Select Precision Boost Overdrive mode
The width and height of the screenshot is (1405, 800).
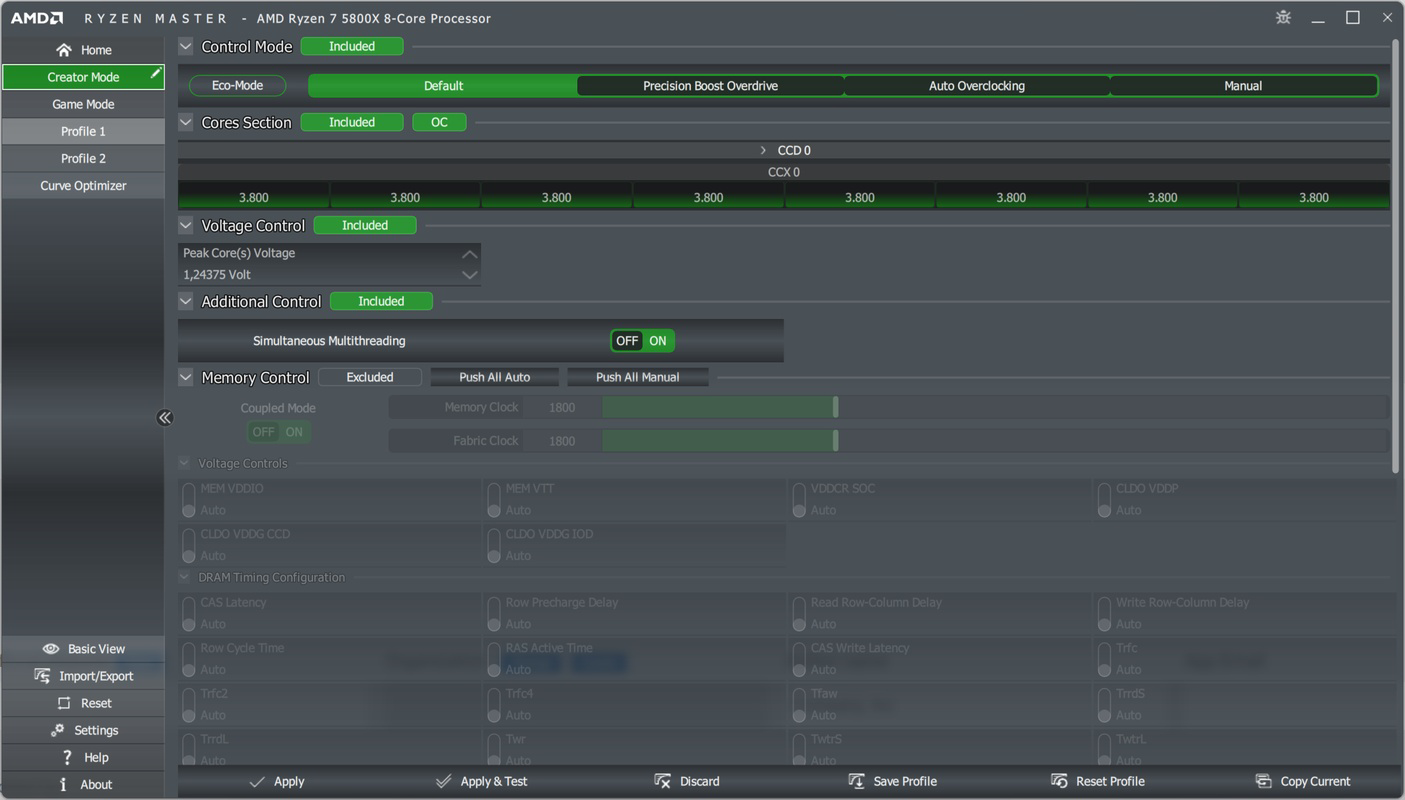pyautogui.click(x=710, y=86)
